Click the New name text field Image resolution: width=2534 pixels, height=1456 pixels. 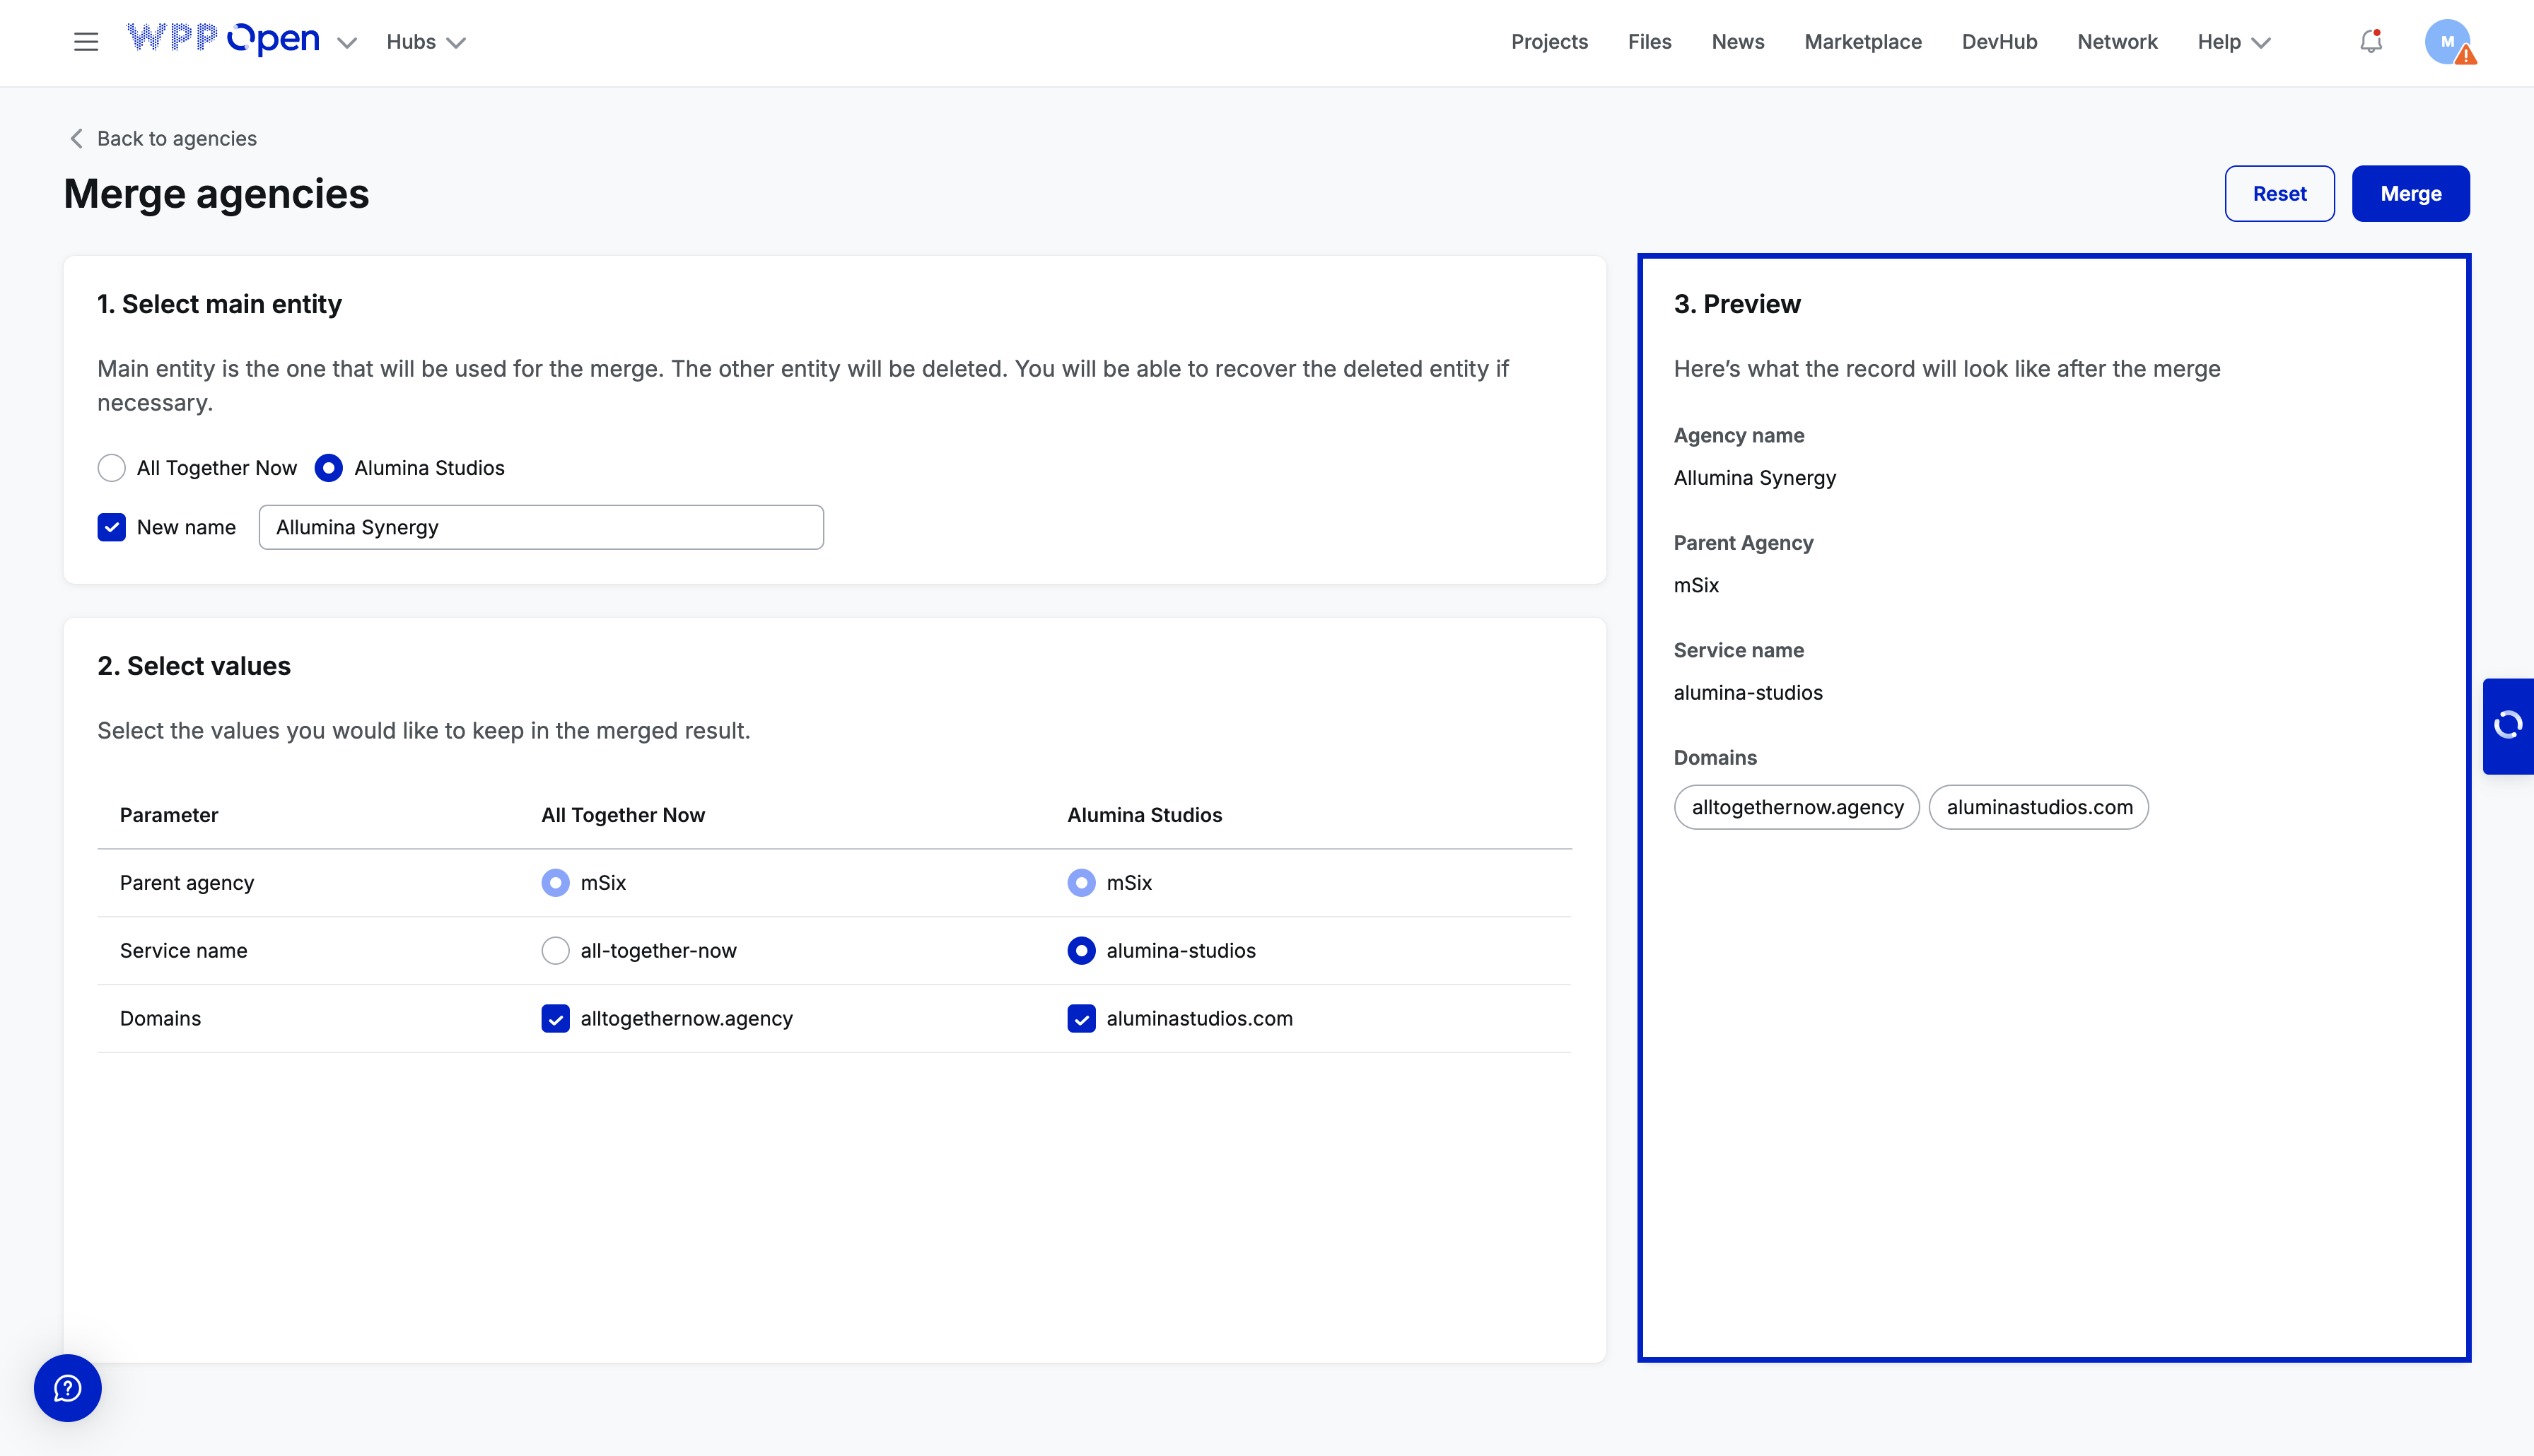[x=541, y=527]
